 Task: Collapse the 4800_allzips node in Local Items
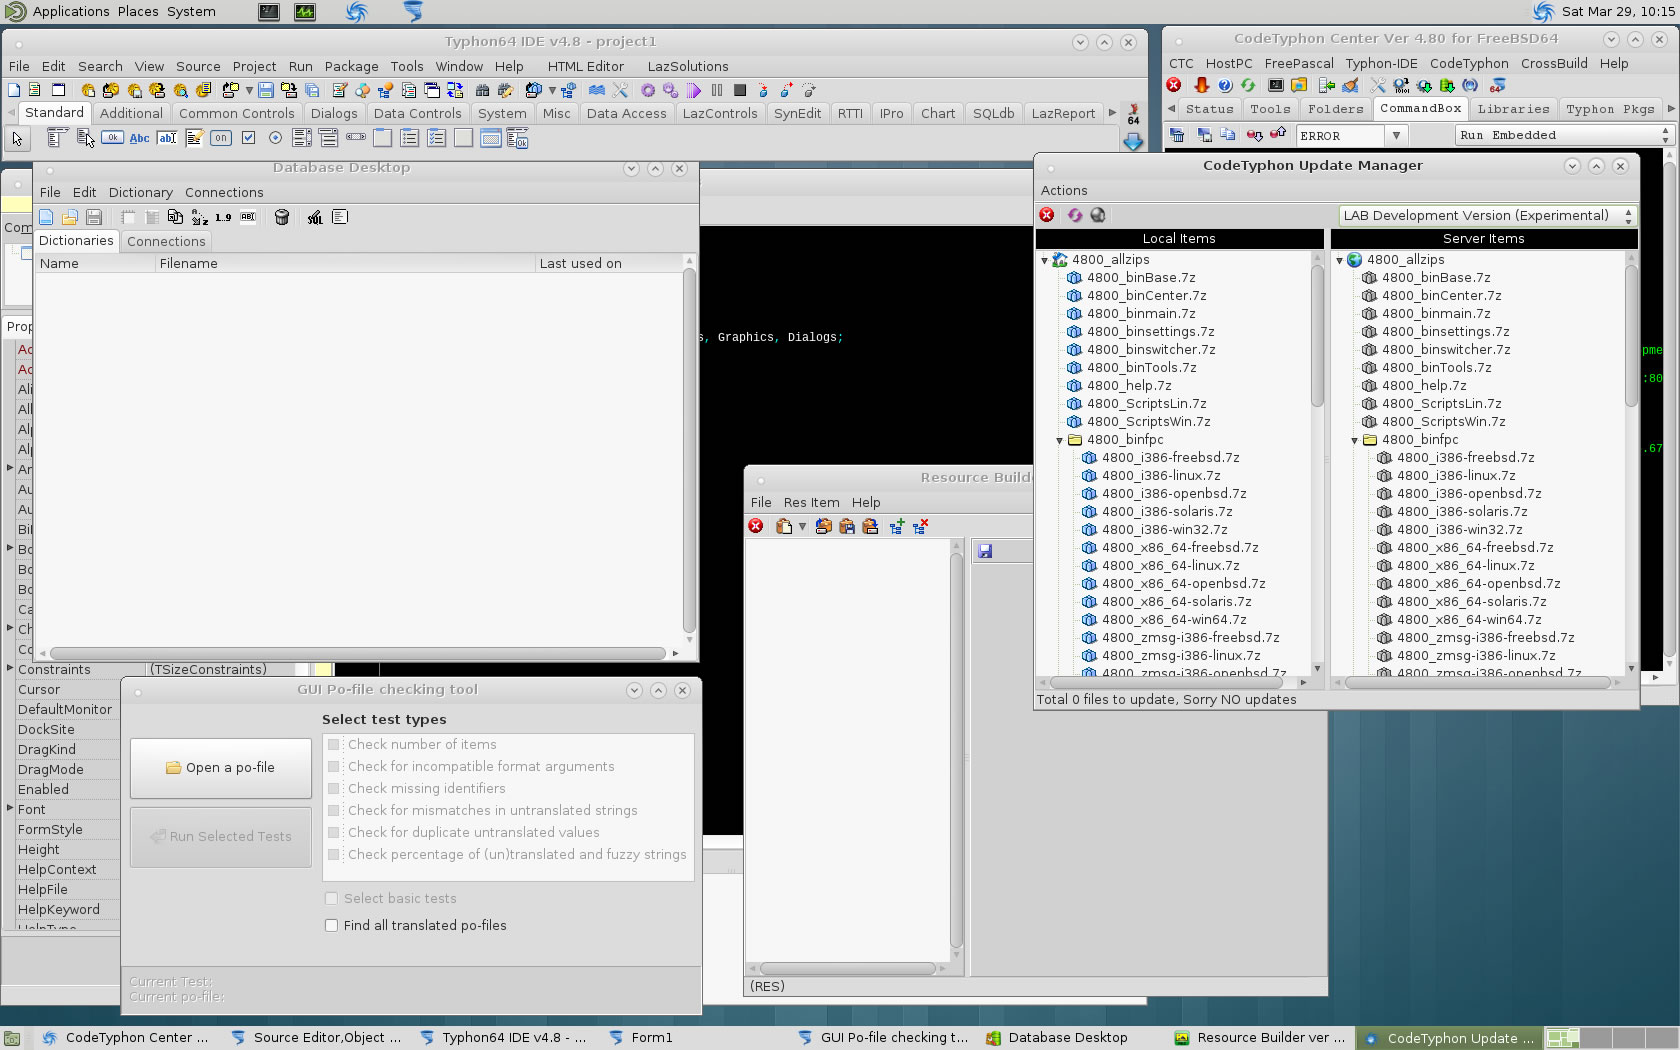[x=1045, y=260]
